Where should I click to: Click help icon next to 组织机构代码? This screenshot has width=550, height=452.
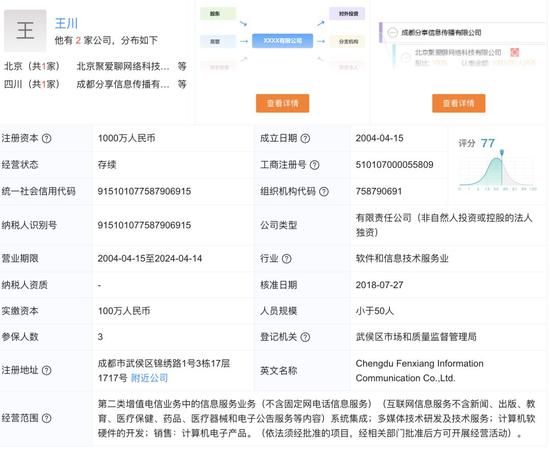coord(324,191)
